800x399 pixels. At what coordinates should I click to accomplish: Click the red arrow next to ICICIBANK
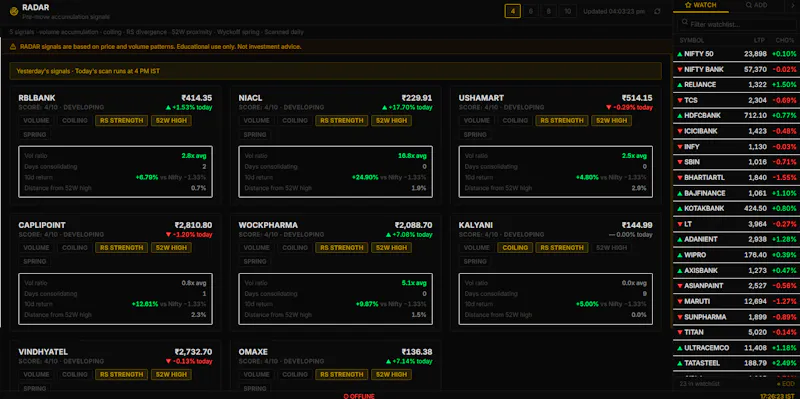(680, 131)
